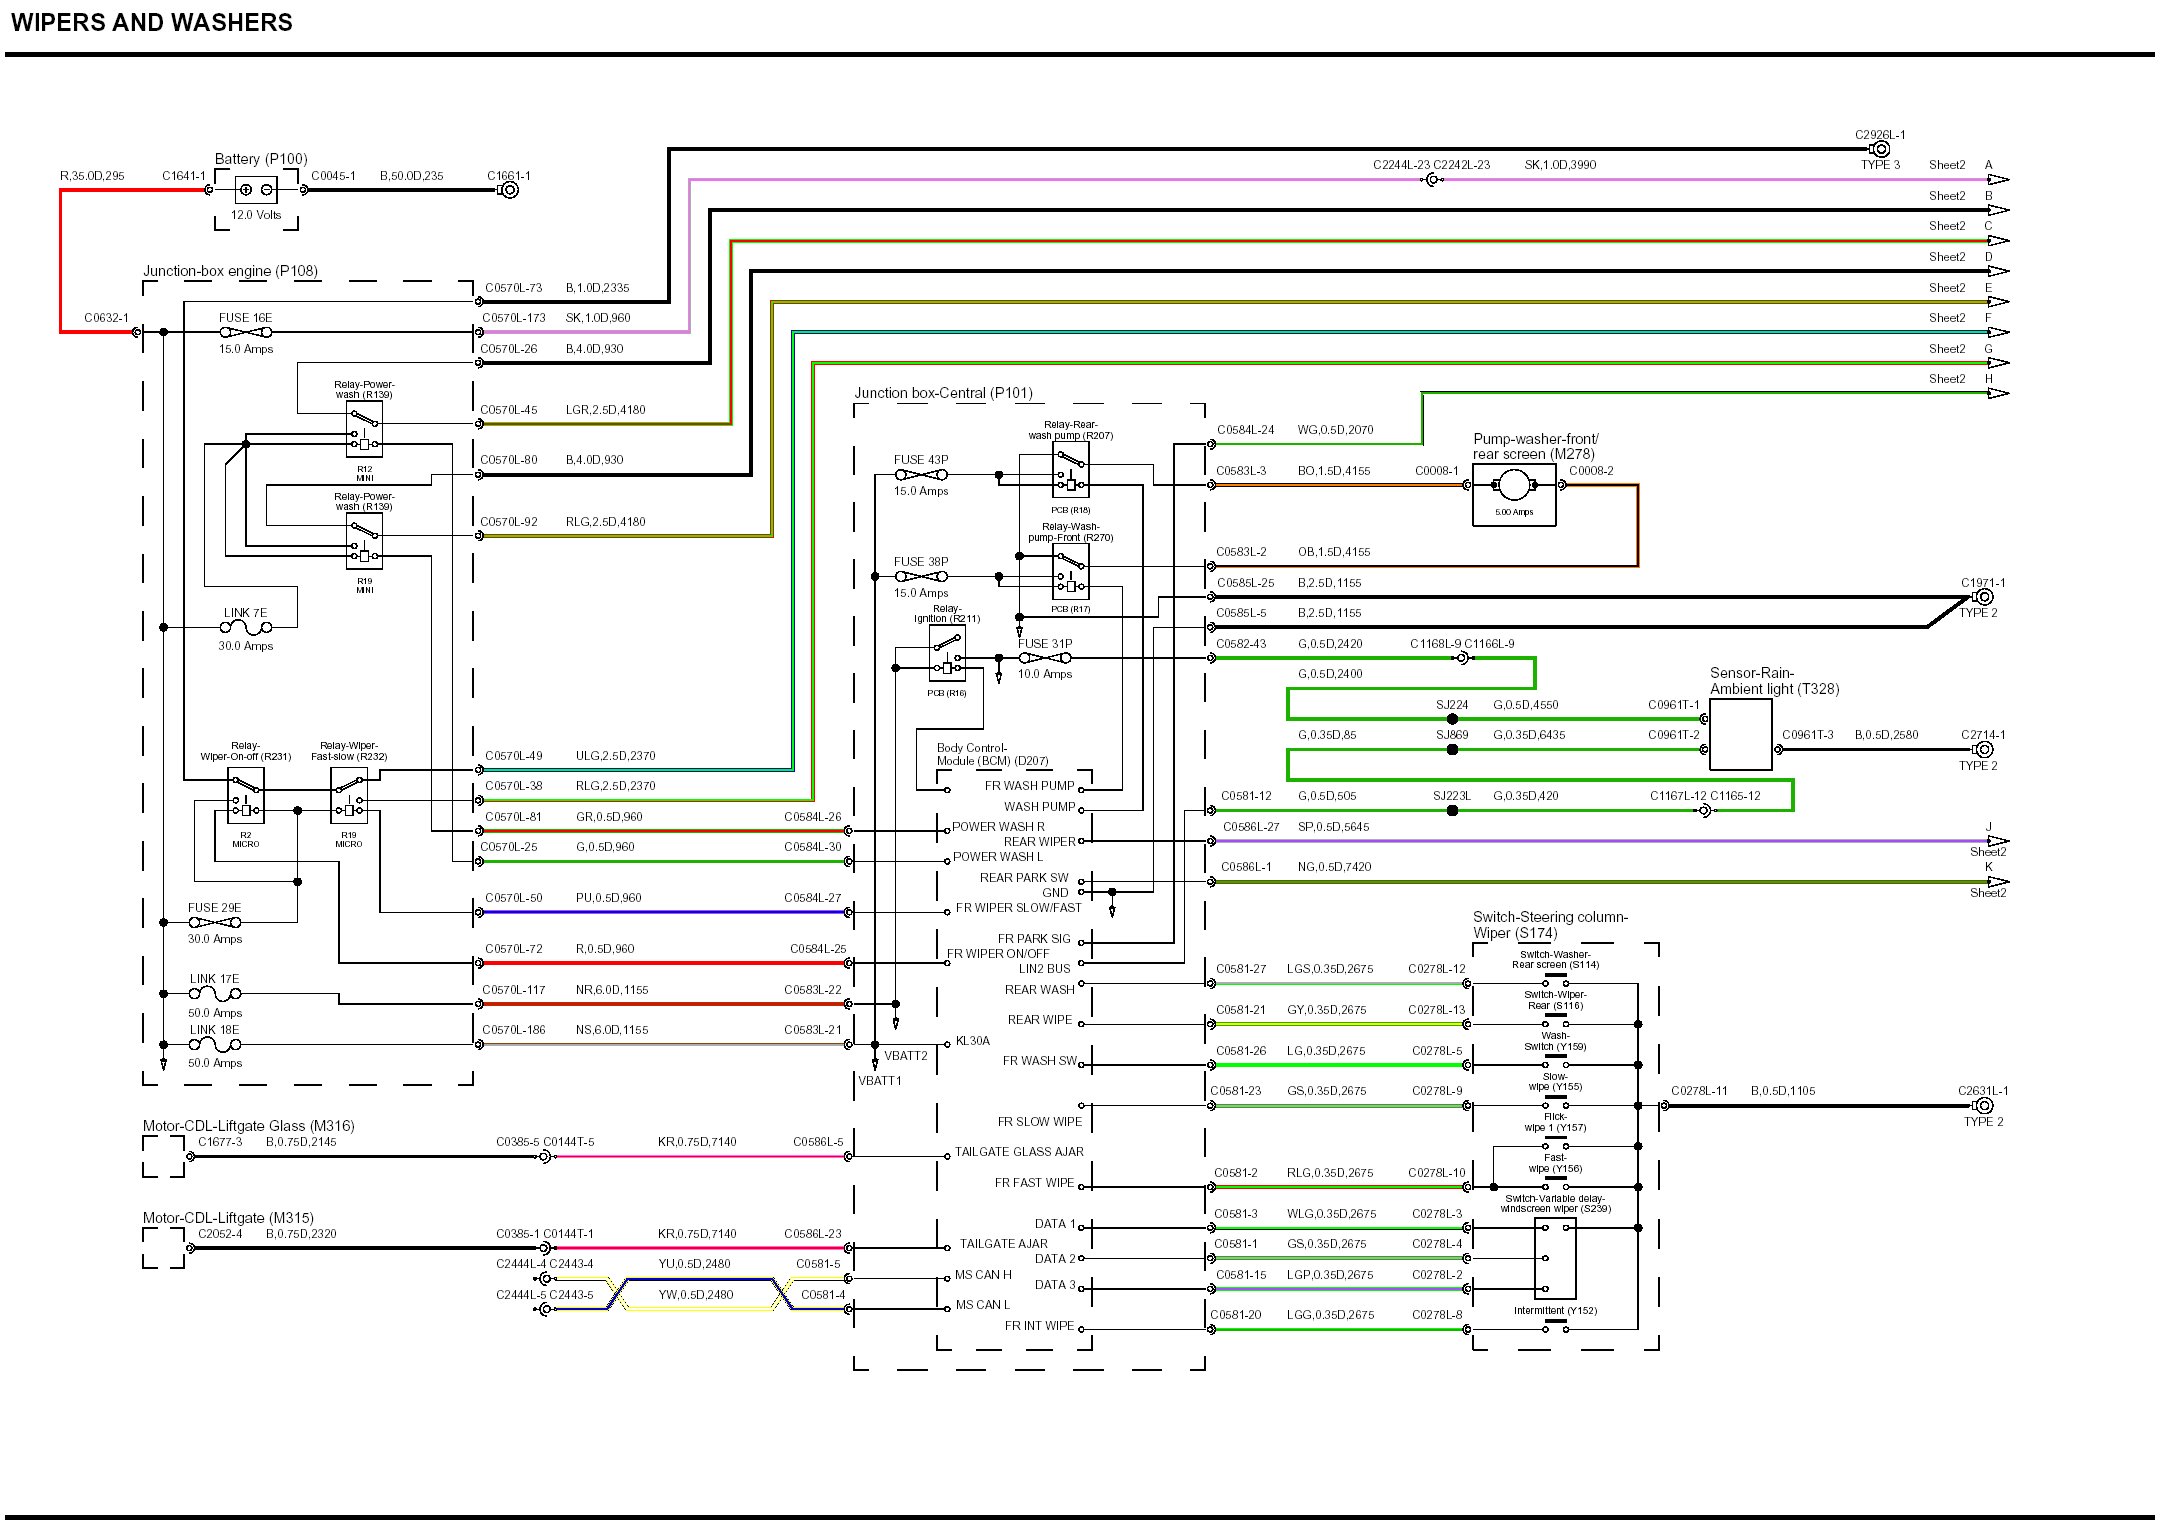Click the Body Control Module (BCM) label

(x=991, y=754)
